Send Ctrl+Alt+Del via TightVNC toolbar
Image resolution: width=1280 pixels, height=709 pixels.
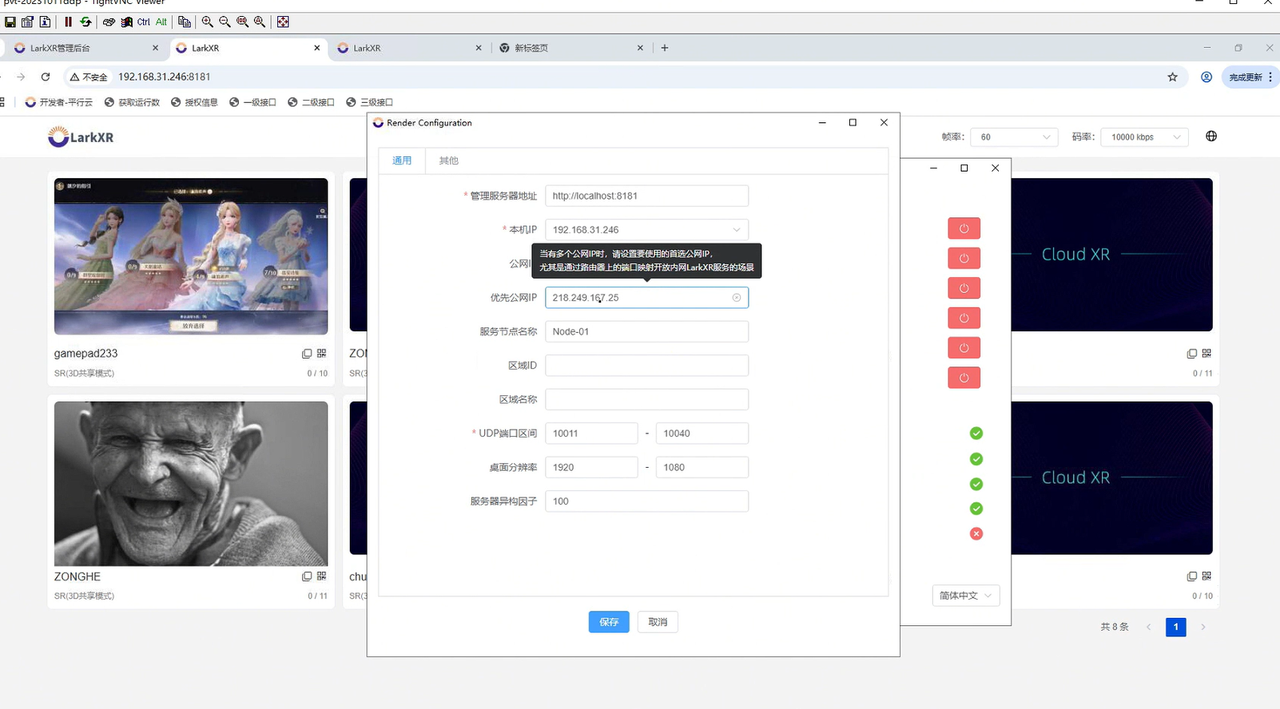(x=109, y=21)
